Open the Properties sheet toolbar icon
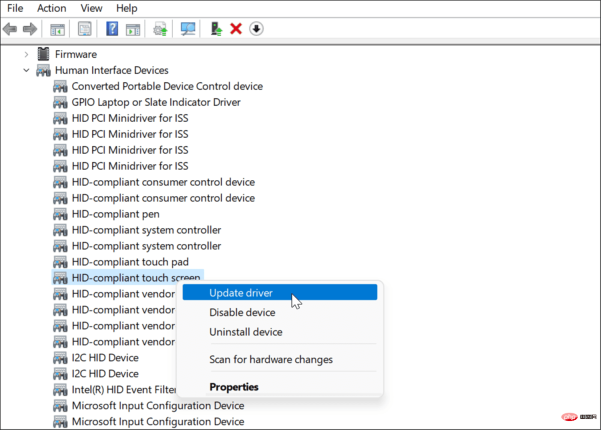 coord(84,29)
